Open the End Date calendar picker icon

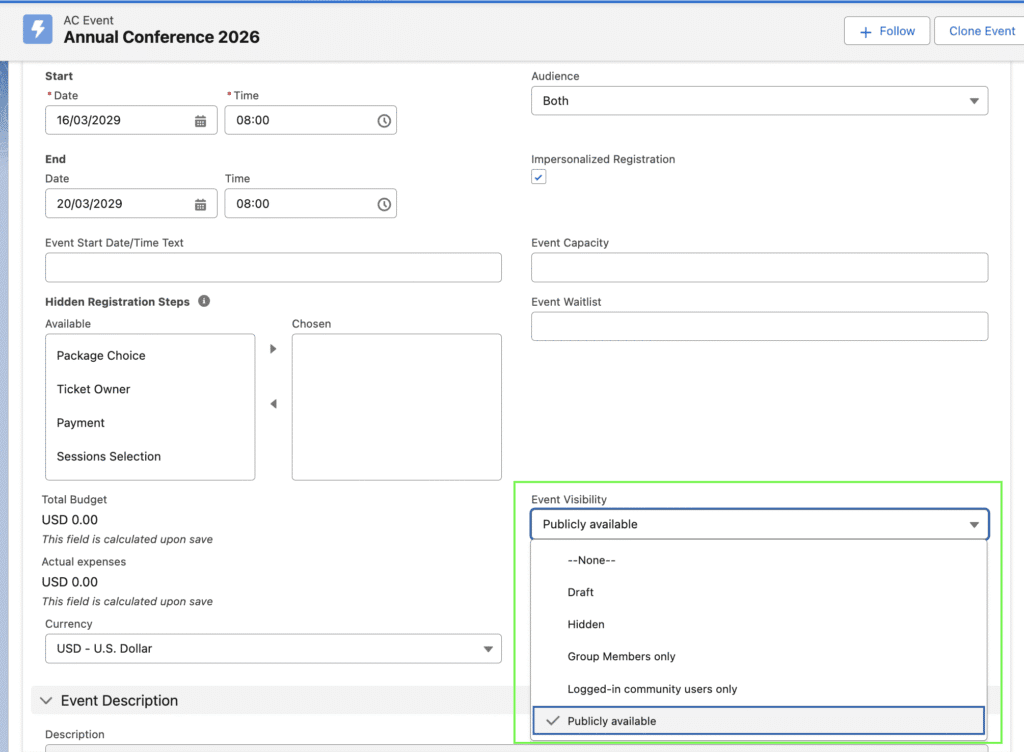[200, 204]
